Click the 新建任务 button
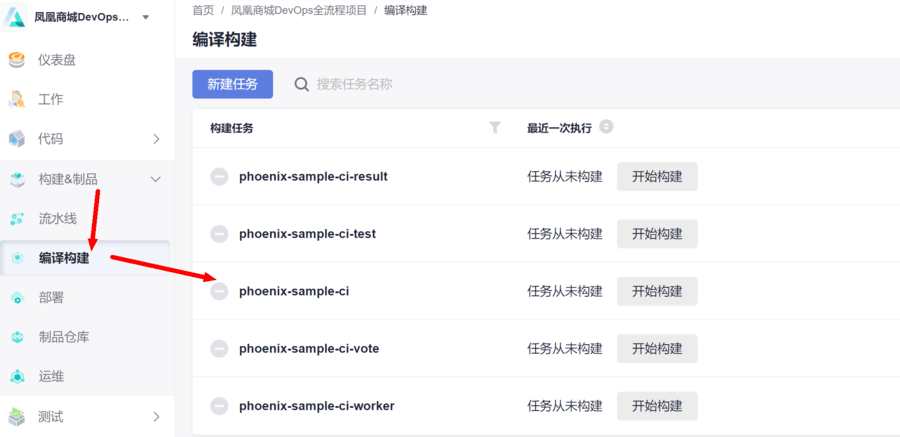The height and width of the screenshot is (437, 900). click(x=232, y=85)
